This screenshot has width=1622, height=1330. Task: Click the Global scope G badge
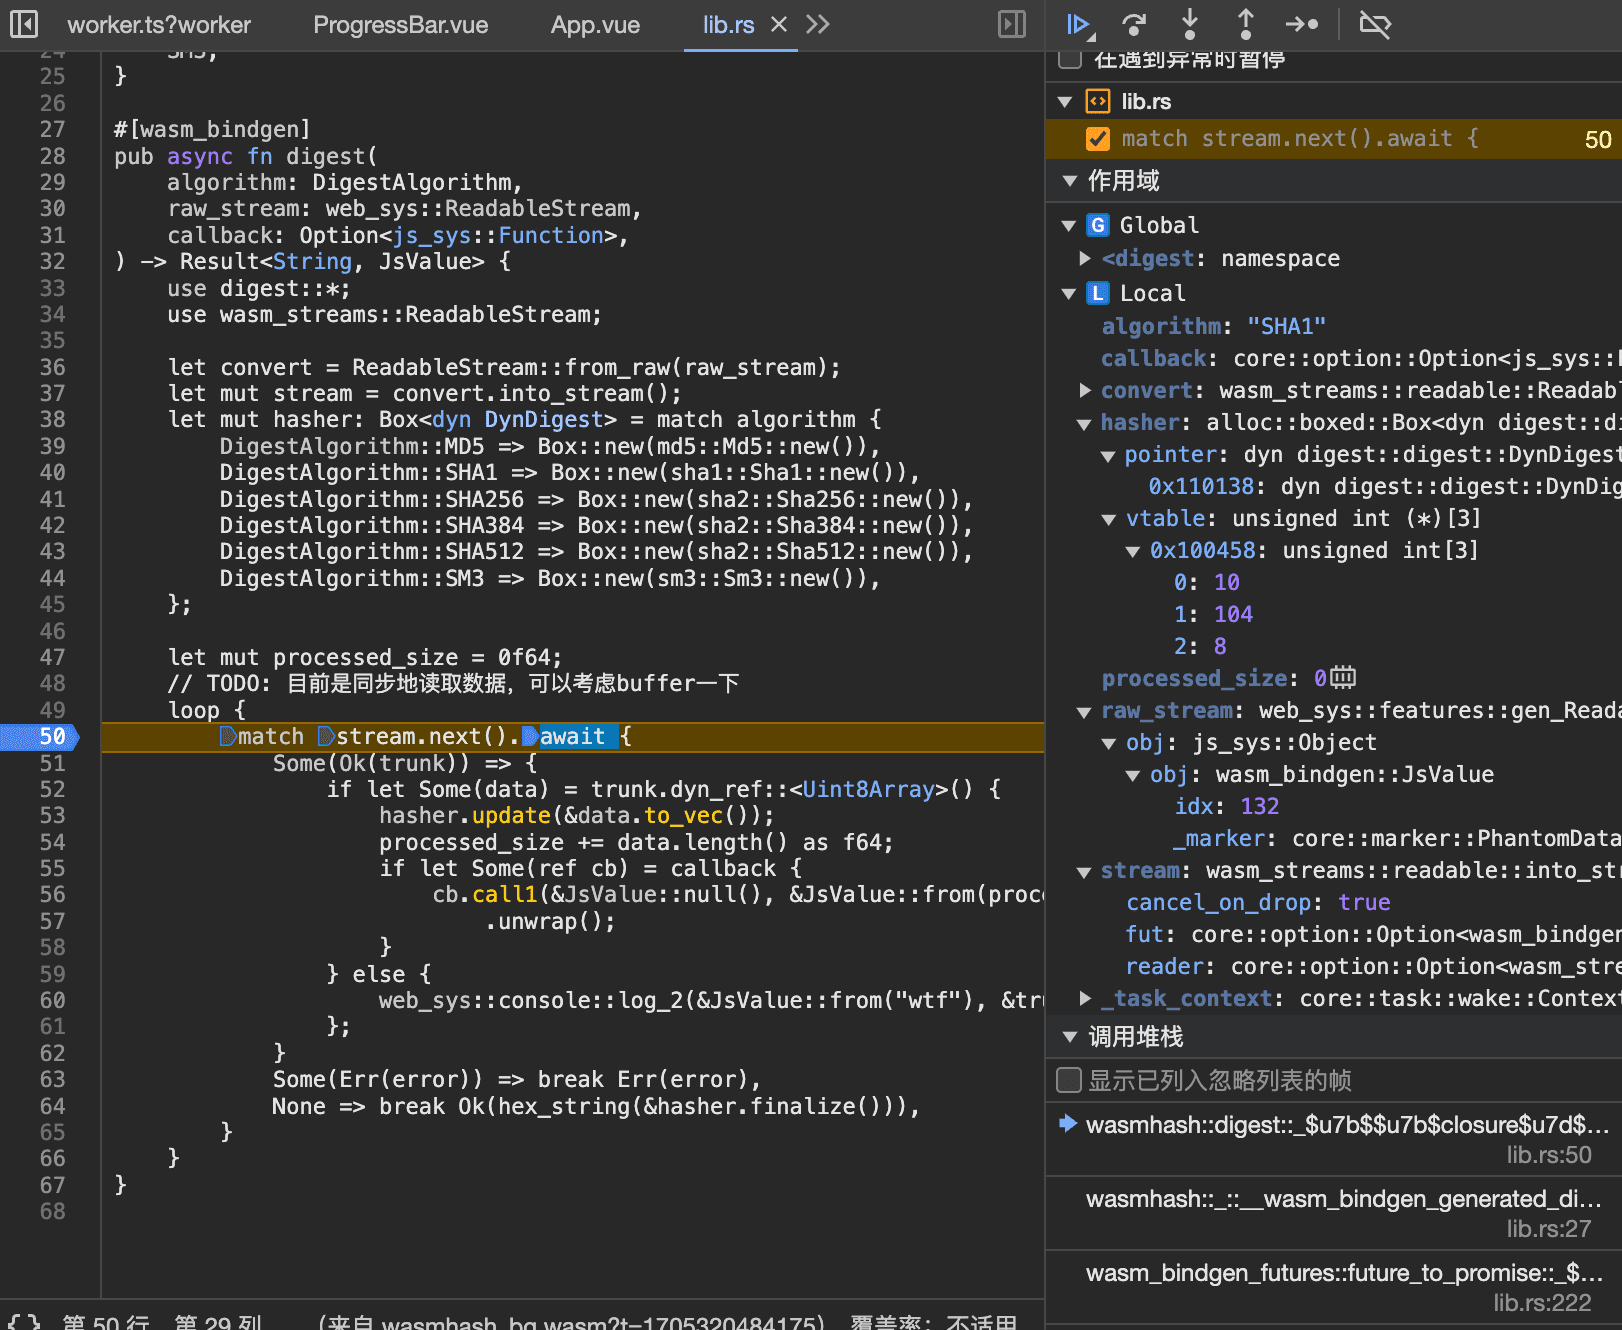pyautogui.click(x=1098, y=225)
